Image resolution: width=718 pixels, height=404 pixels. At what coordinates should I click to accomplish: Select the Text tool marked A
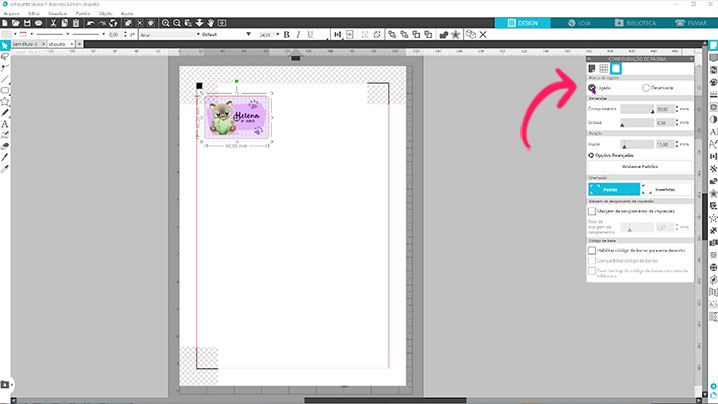pyautogui.click(x=5, y=124)
